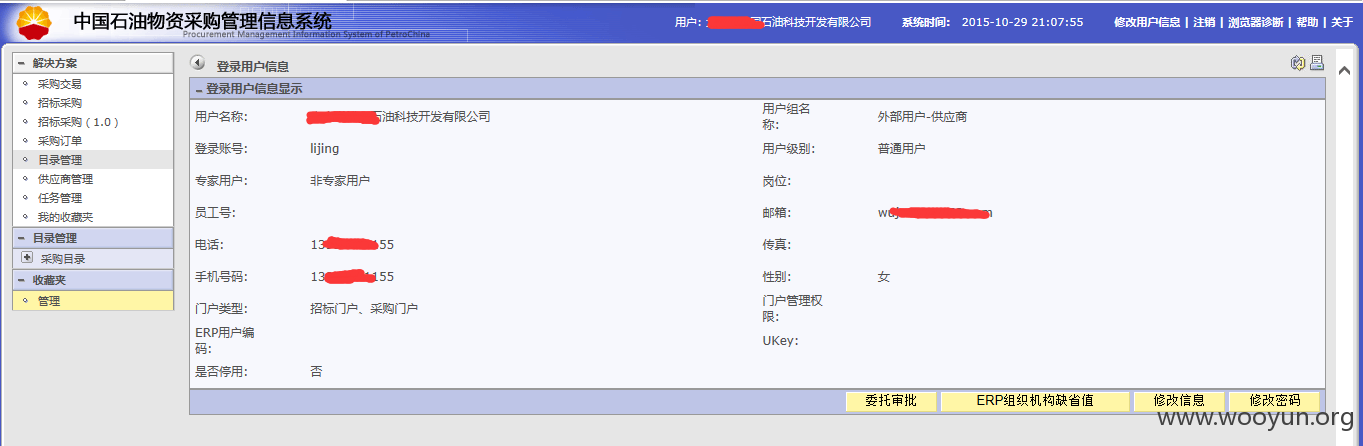Click the print icon above the user info panel
Image resolution: width=1363 pixels, height=446 pixels.
pos(1316,63)
